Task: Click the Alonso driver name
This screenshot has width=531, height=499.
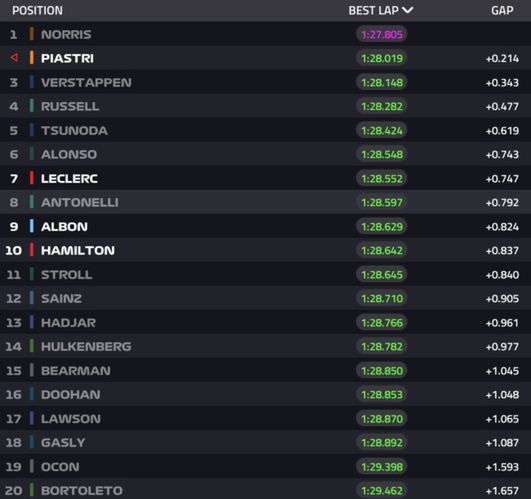Action: pos(69,154)
